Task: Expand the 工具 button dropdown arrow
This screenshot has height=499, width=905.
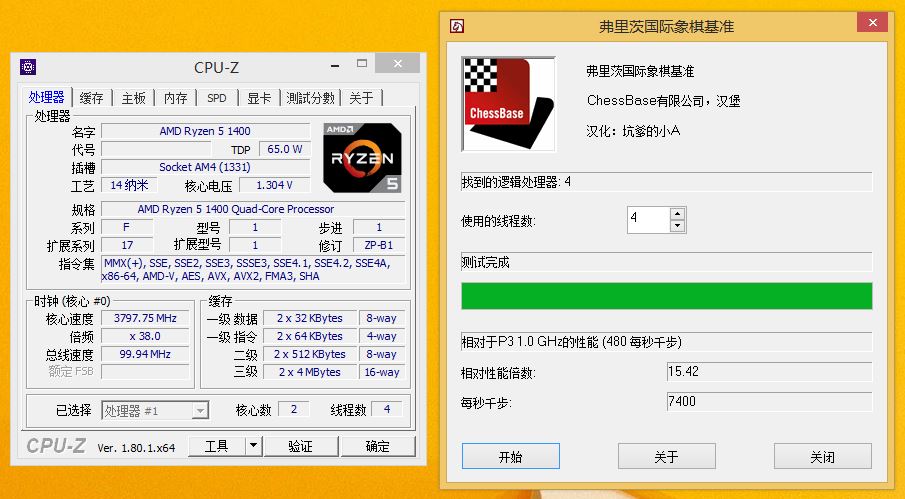Action: (x=253, y=446)
